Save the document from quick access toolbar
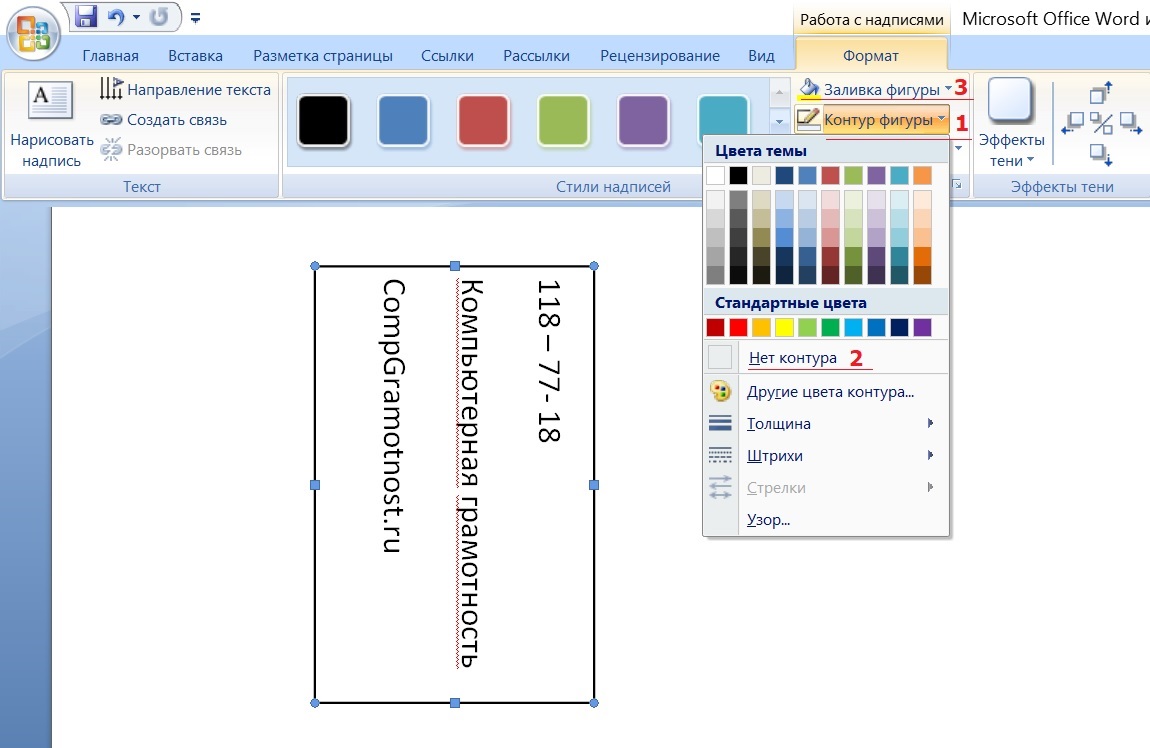The image size is (1150, 748). [x=87, y=16]
